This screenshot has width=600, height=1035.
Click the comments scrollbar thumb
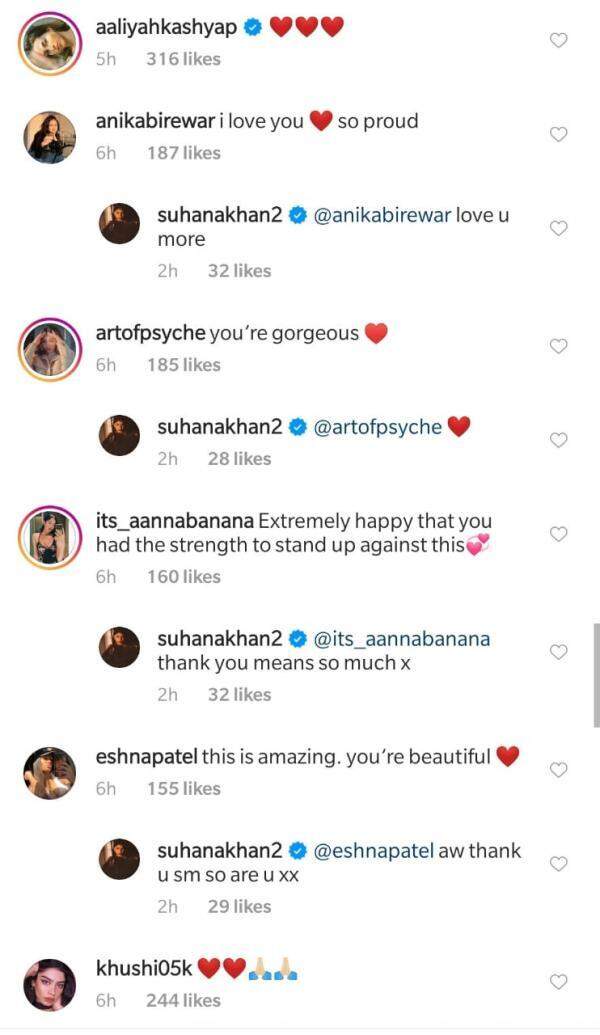coord(596,675)
